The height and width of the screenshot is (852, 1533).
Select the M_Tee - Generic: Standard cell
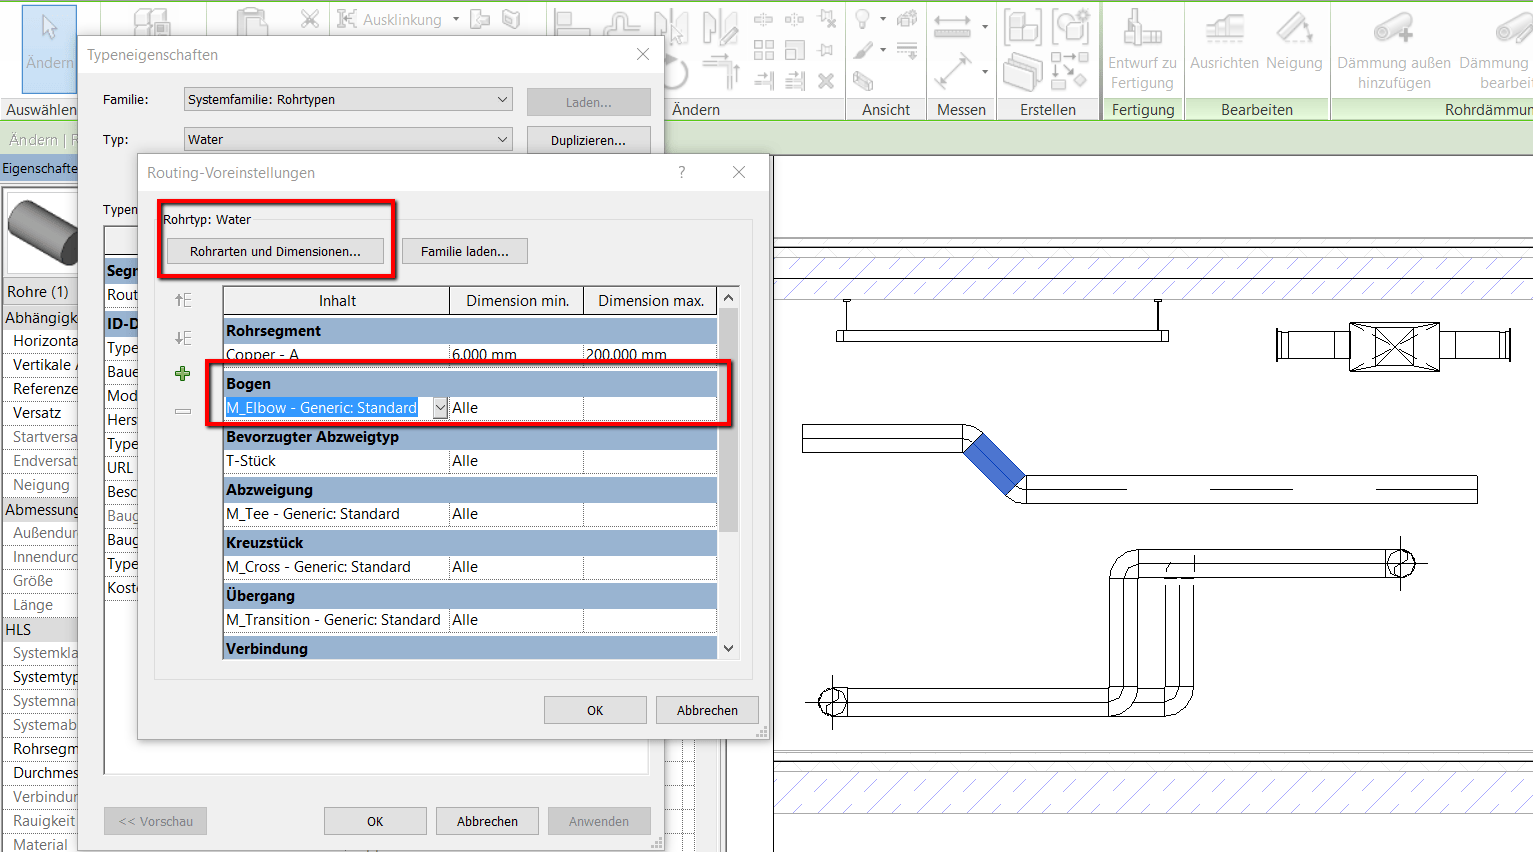click(336, 514)
